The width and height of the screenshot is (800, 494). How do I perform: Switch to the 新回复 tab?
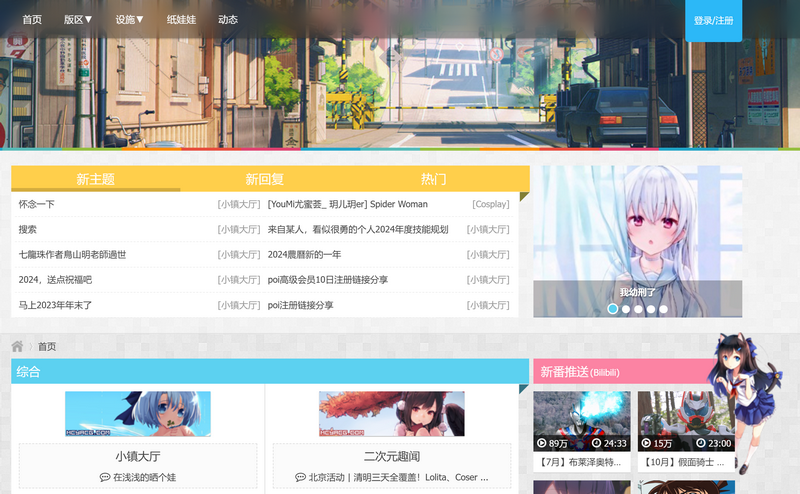click(265, 179)
